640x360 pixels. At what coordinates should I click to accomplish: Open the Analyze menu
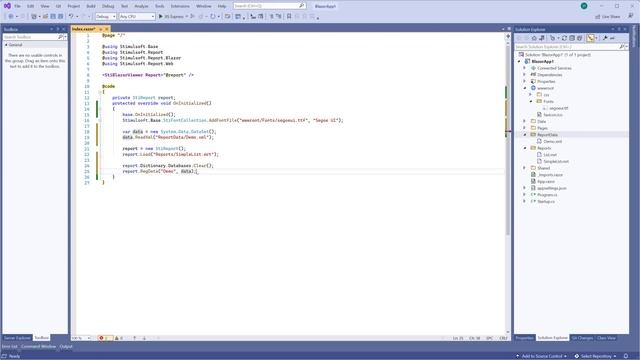[x=141, y=6]
